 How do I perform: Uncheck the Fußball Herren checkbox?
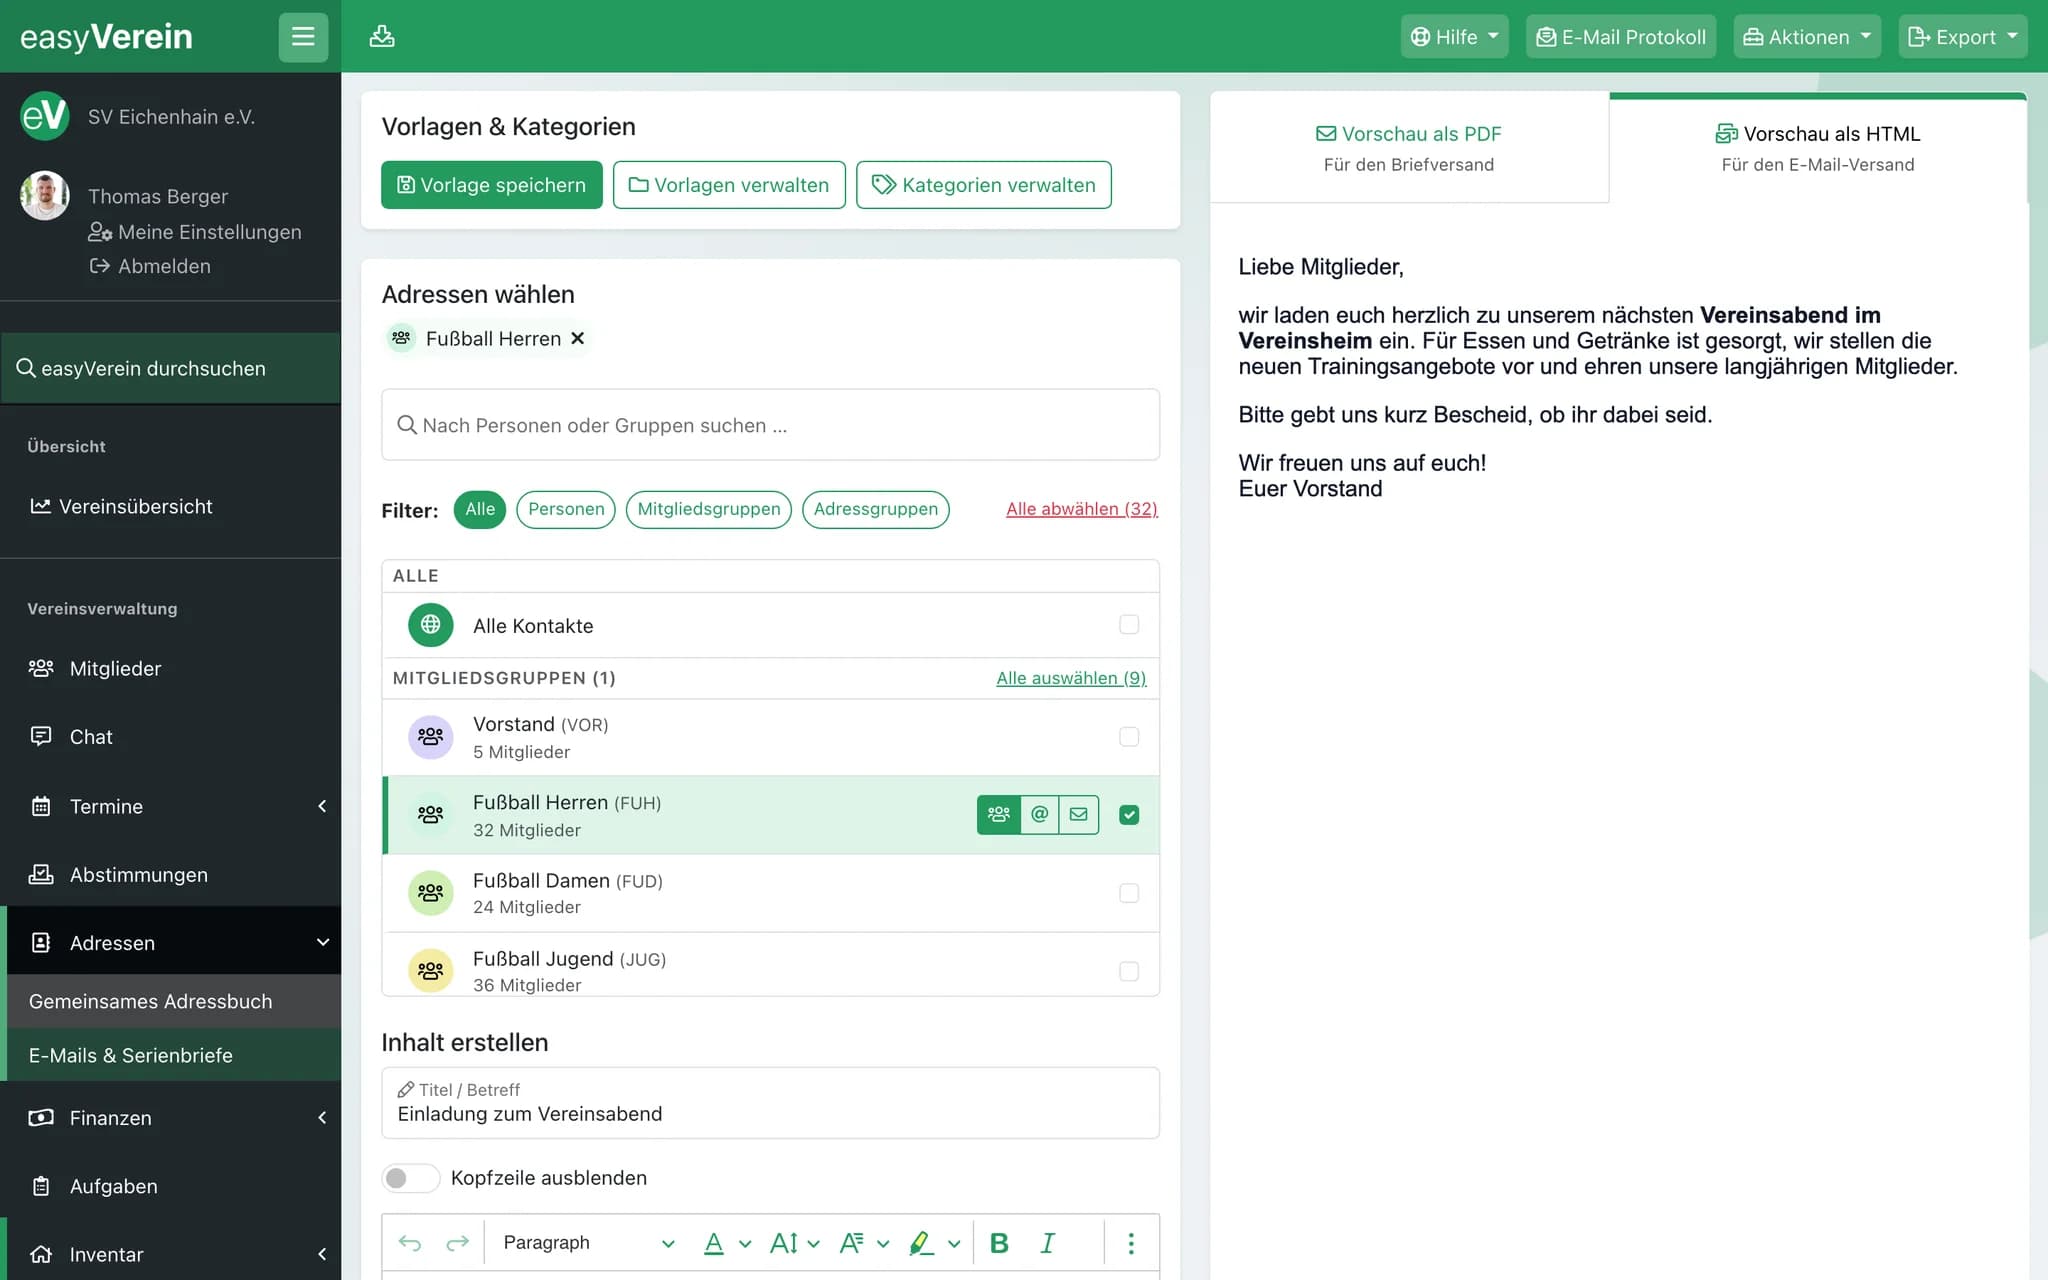click(x=1129, y=815)
